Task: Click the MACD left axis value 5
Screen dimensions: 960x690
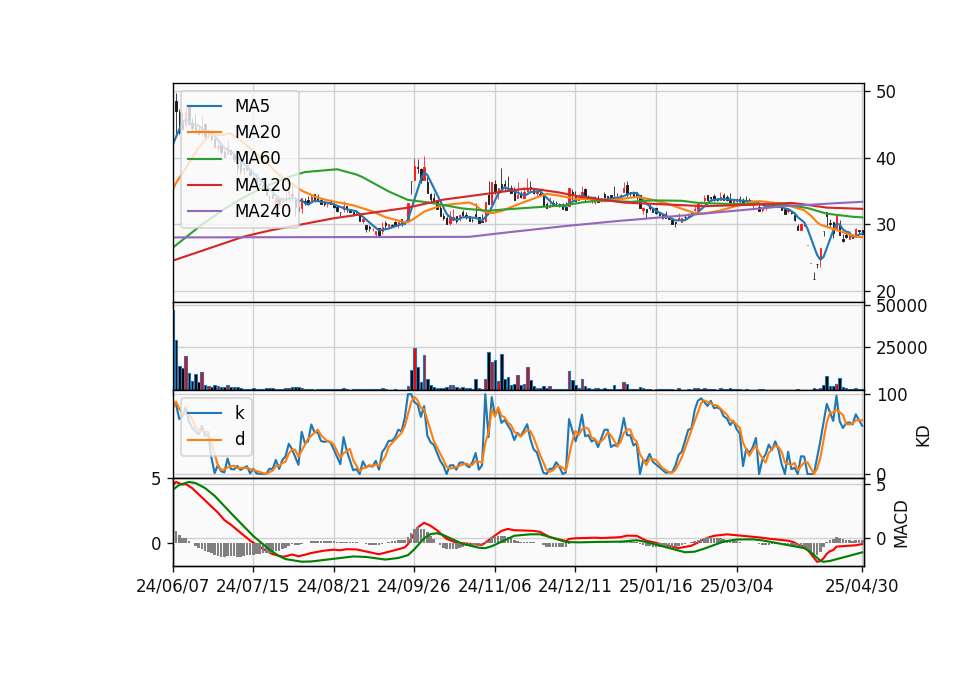Action: [156, 478]
